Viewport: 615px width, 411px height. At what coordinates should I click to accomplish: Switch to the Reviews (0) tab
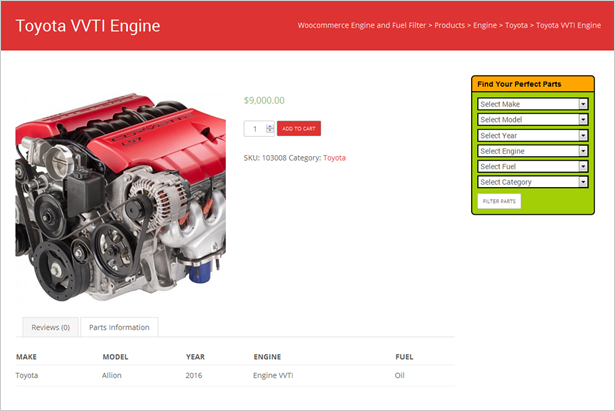tap(51, 327)
